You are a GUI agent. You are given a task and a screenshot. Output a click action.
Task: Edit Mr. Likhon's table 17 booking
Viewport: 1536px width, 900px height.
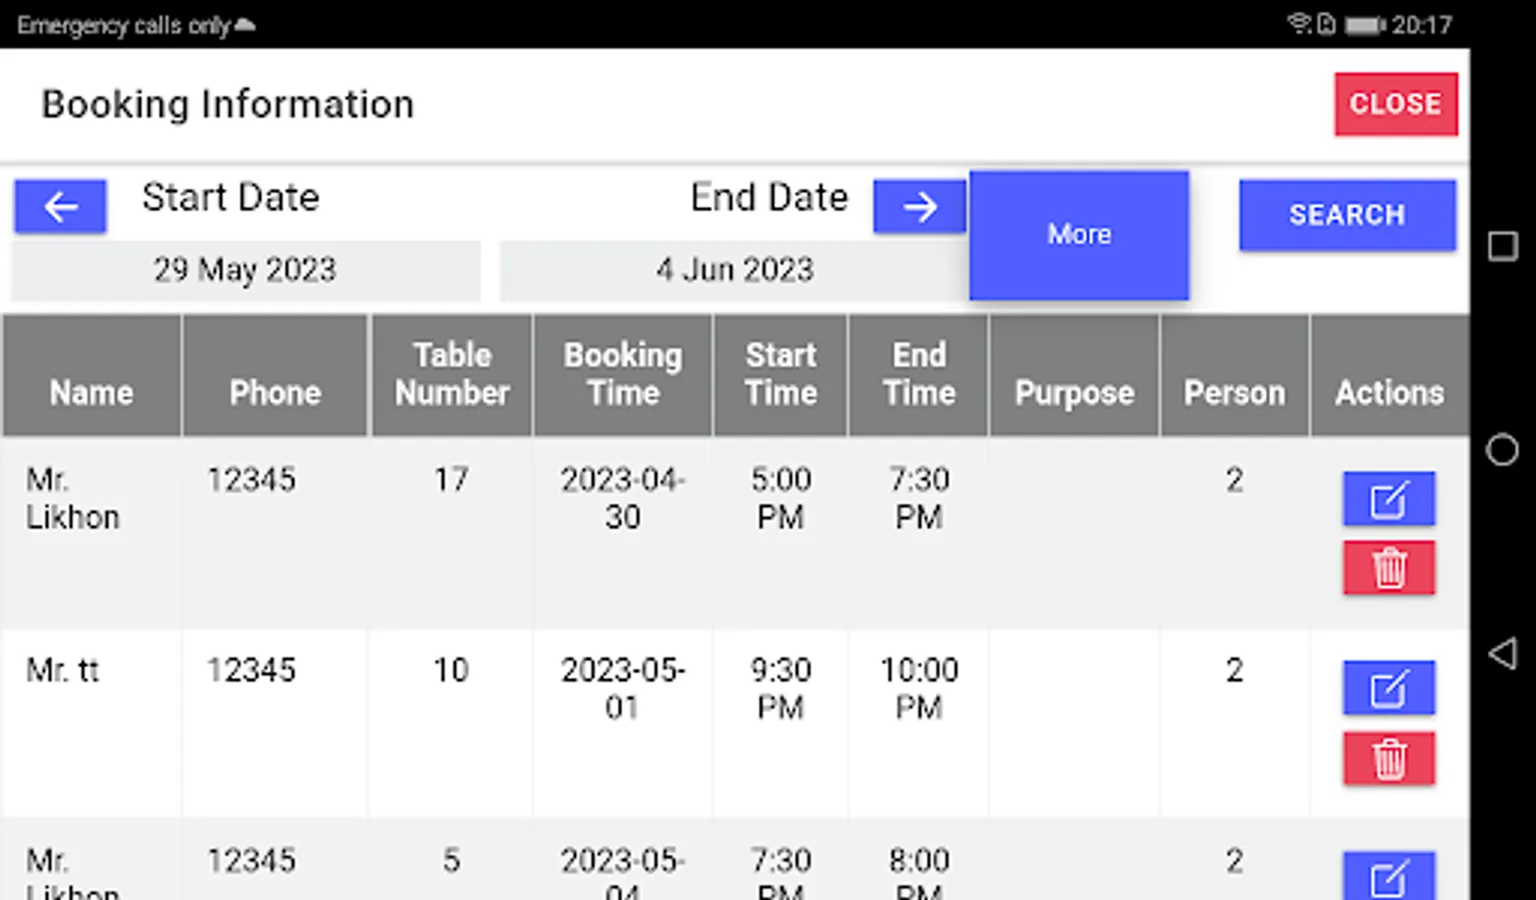pyautogui.click(x=1388, y=499)
